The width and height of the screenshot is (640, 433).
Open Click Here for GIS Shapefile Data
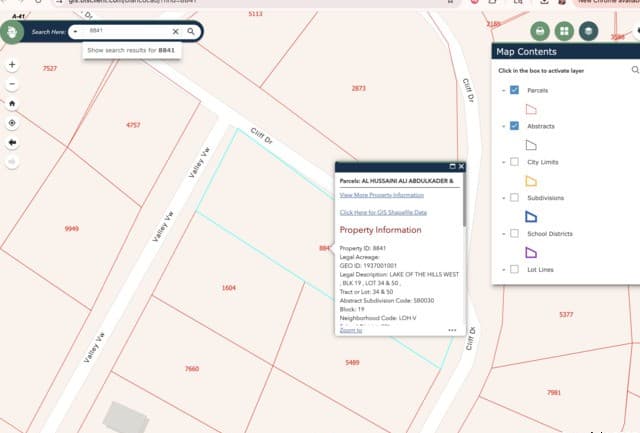click(383, 212)
